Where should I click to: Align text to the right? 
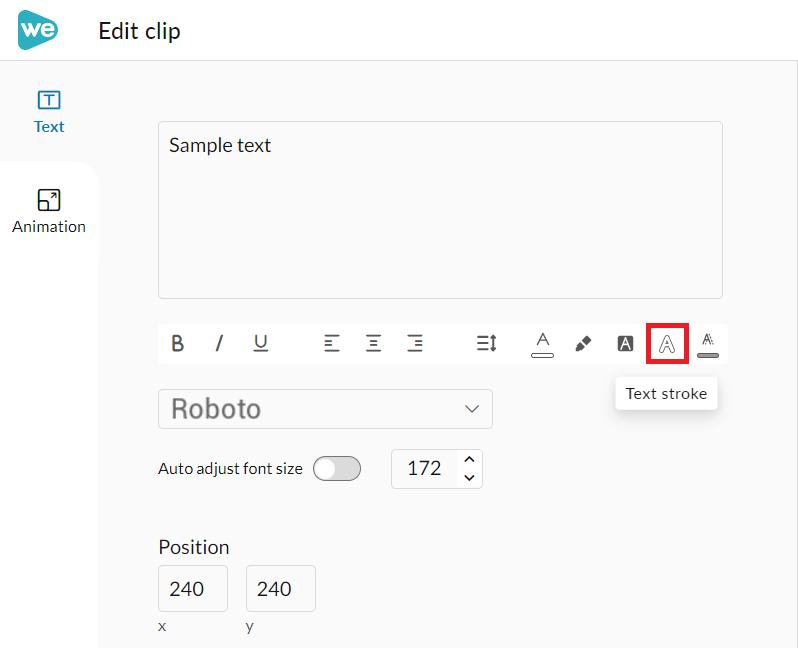pos(415,343)
